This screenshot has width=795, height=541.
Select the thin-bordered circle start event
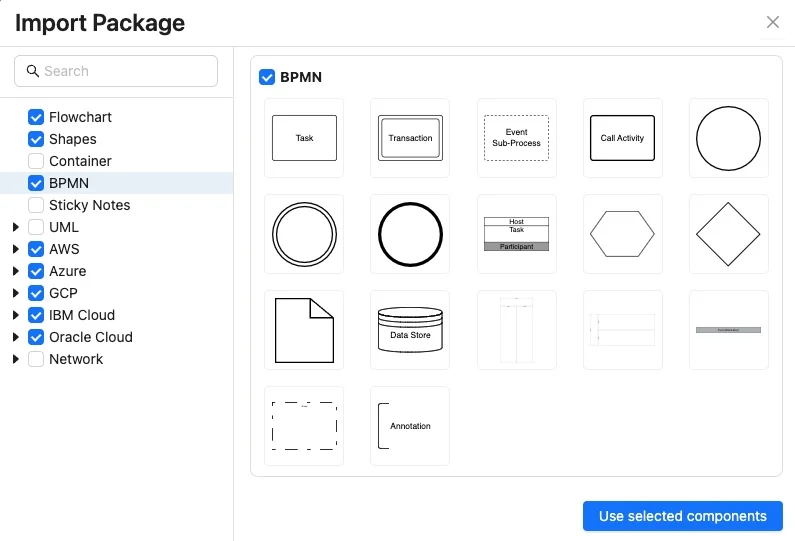point(729,138)
